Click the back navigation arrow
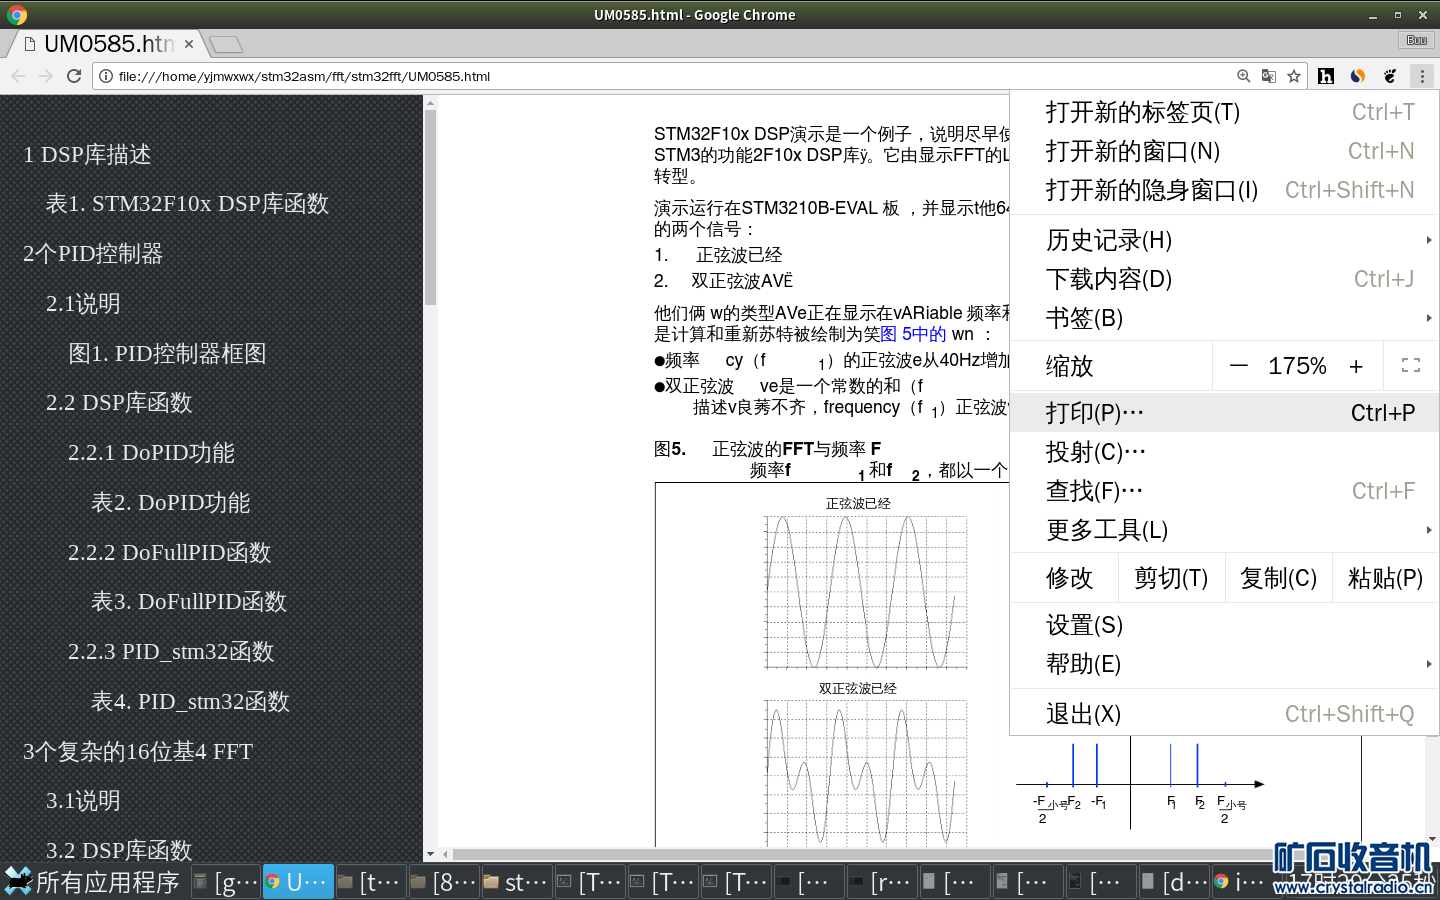Screen dimensions: 1440x900 pyautogui.click(x=18, y=76)
